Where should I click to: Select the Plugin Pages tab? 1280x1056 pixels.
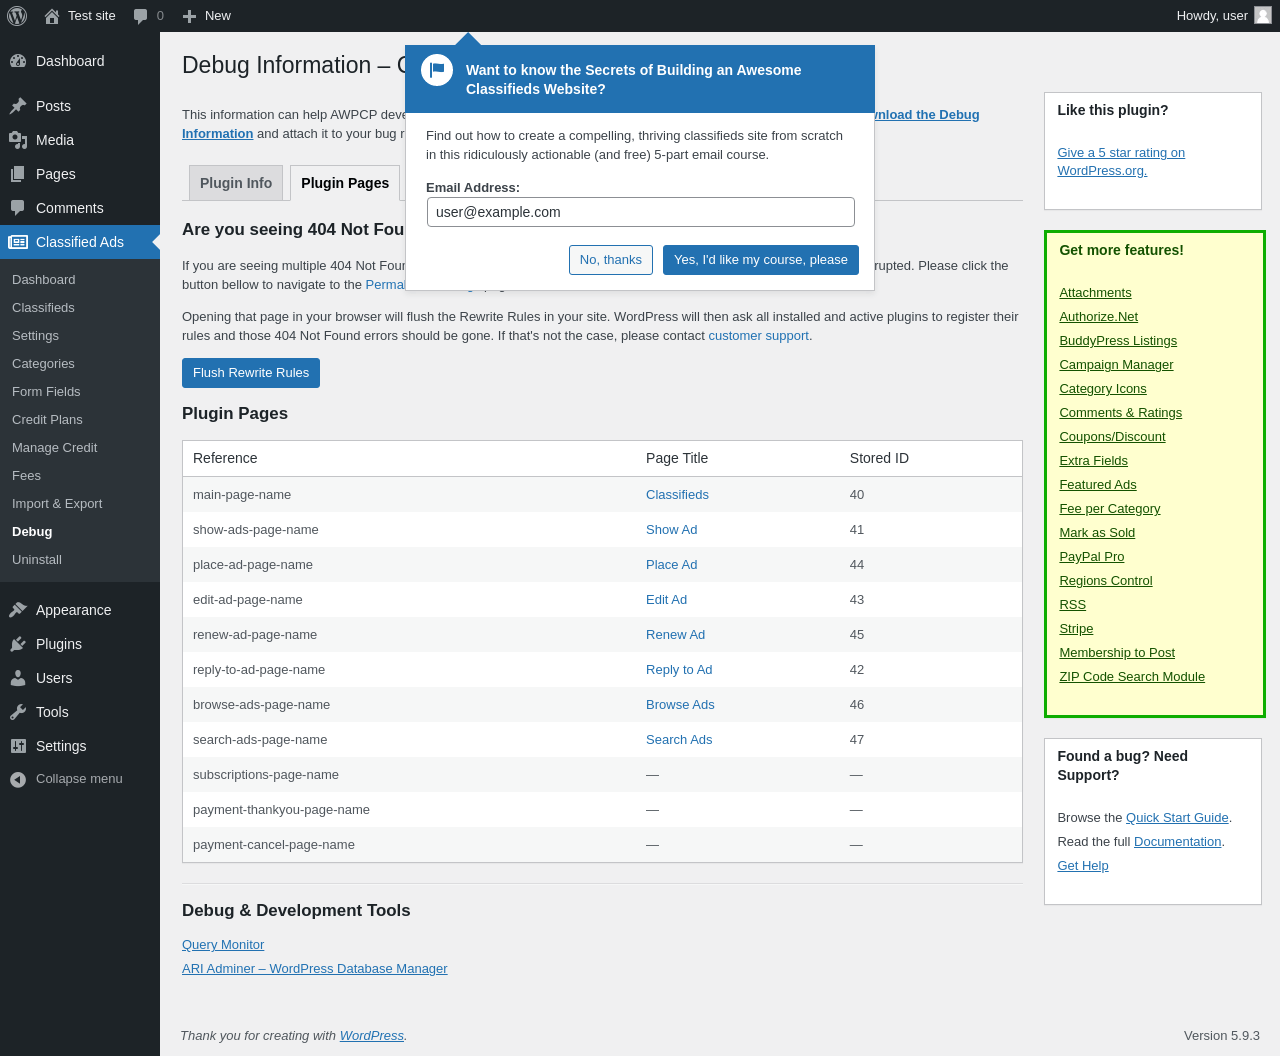[x=345, y=183]
